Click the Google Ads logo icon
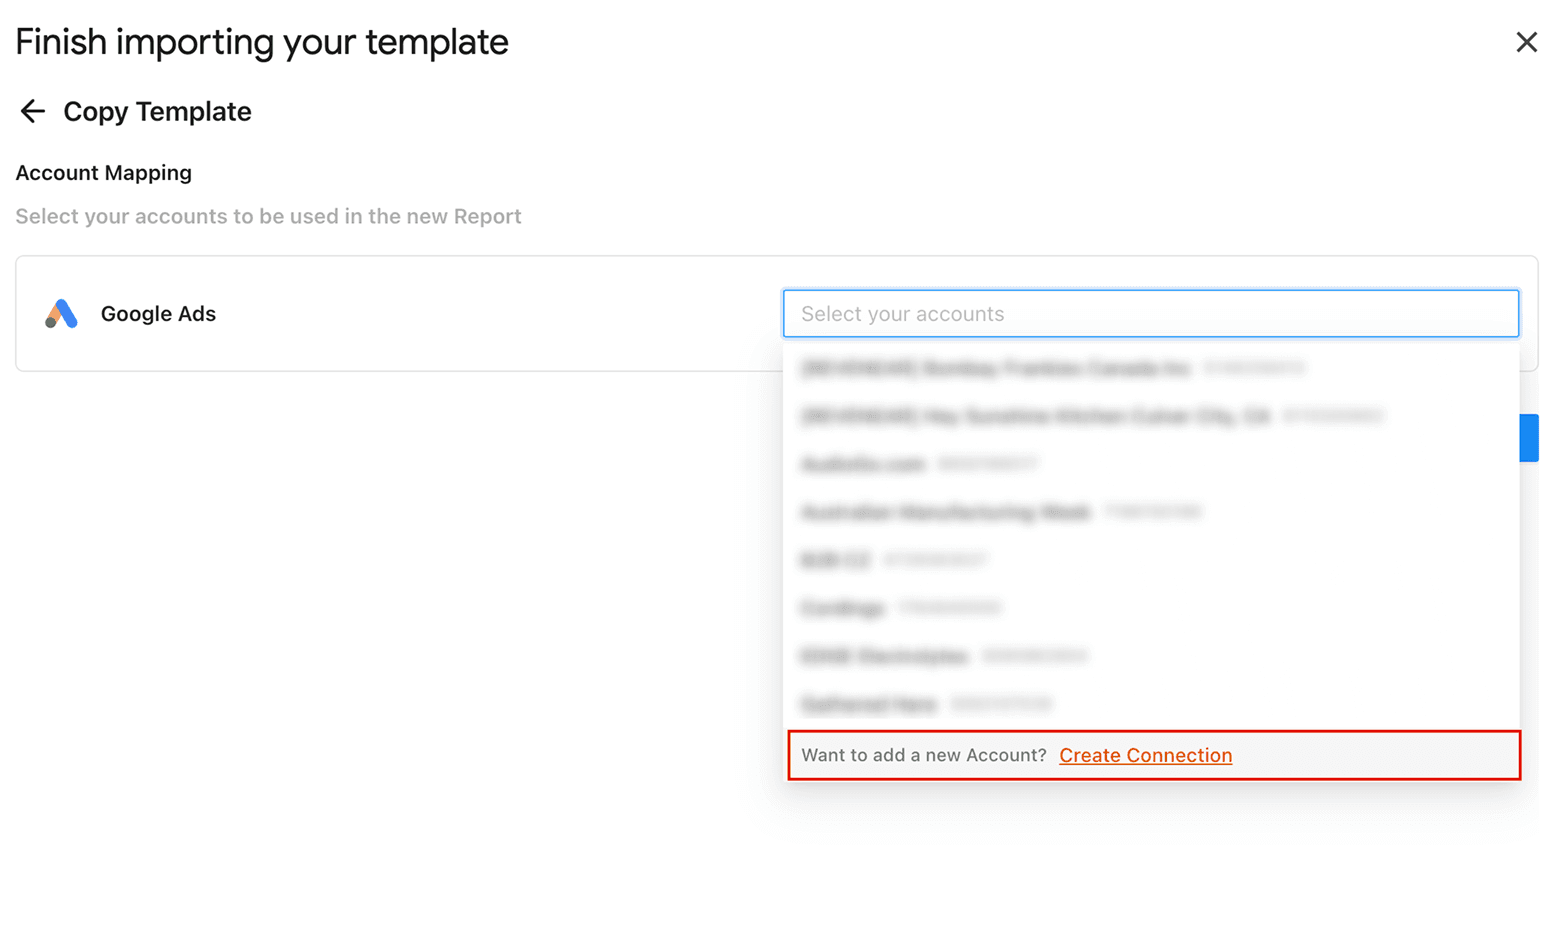This screenshot has height=941, width=1556. pos(60,313)
